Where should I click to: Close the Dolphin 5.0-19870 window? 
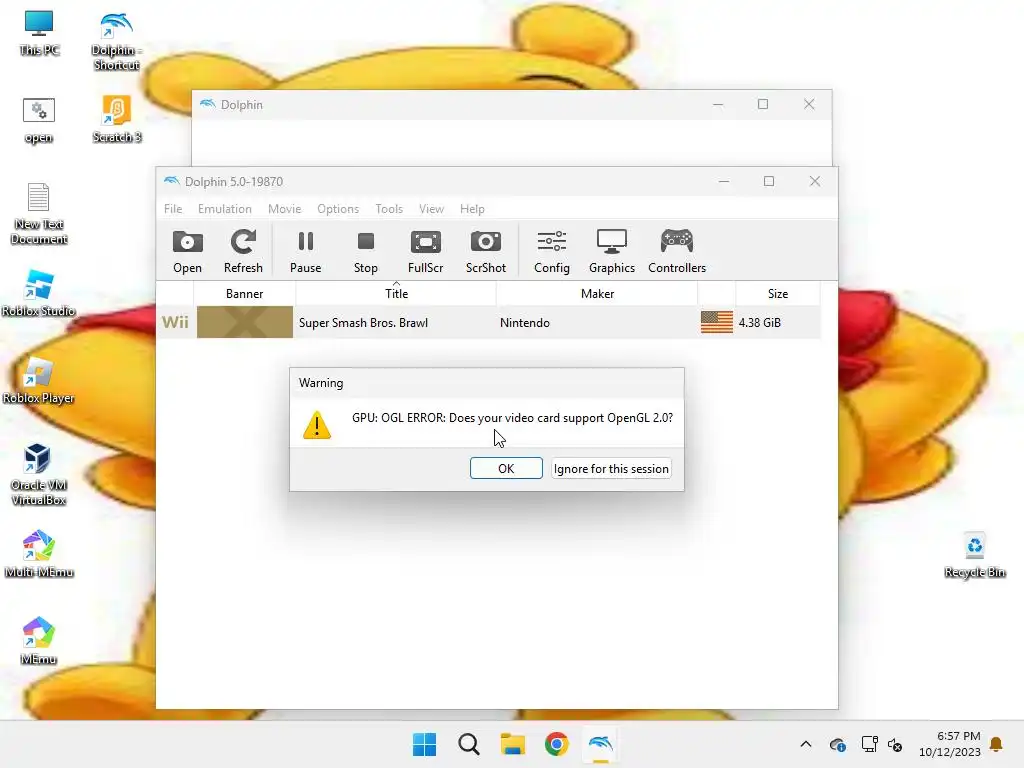tap(814, 182)
